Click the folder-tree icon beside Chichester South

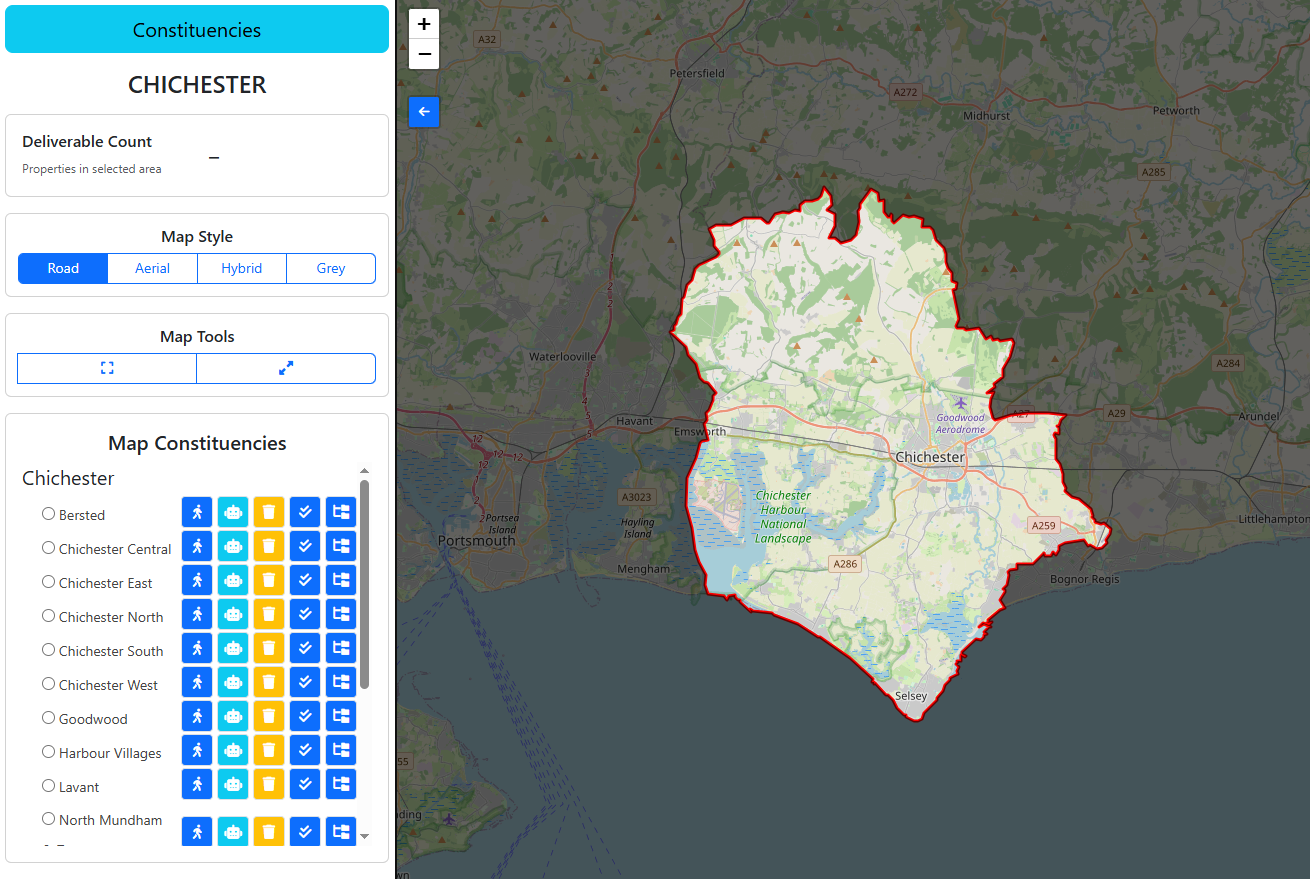coord(340,647)
